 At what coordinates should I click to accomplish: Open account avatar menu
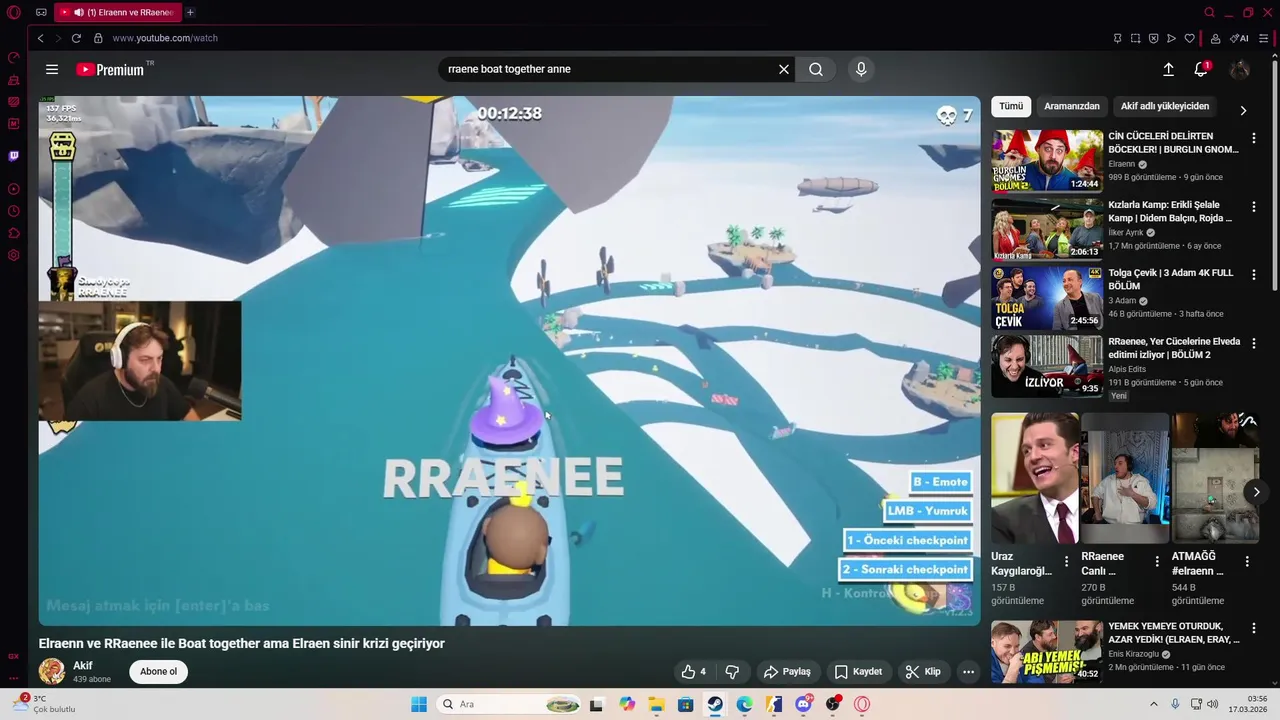tap(1240, 69)
